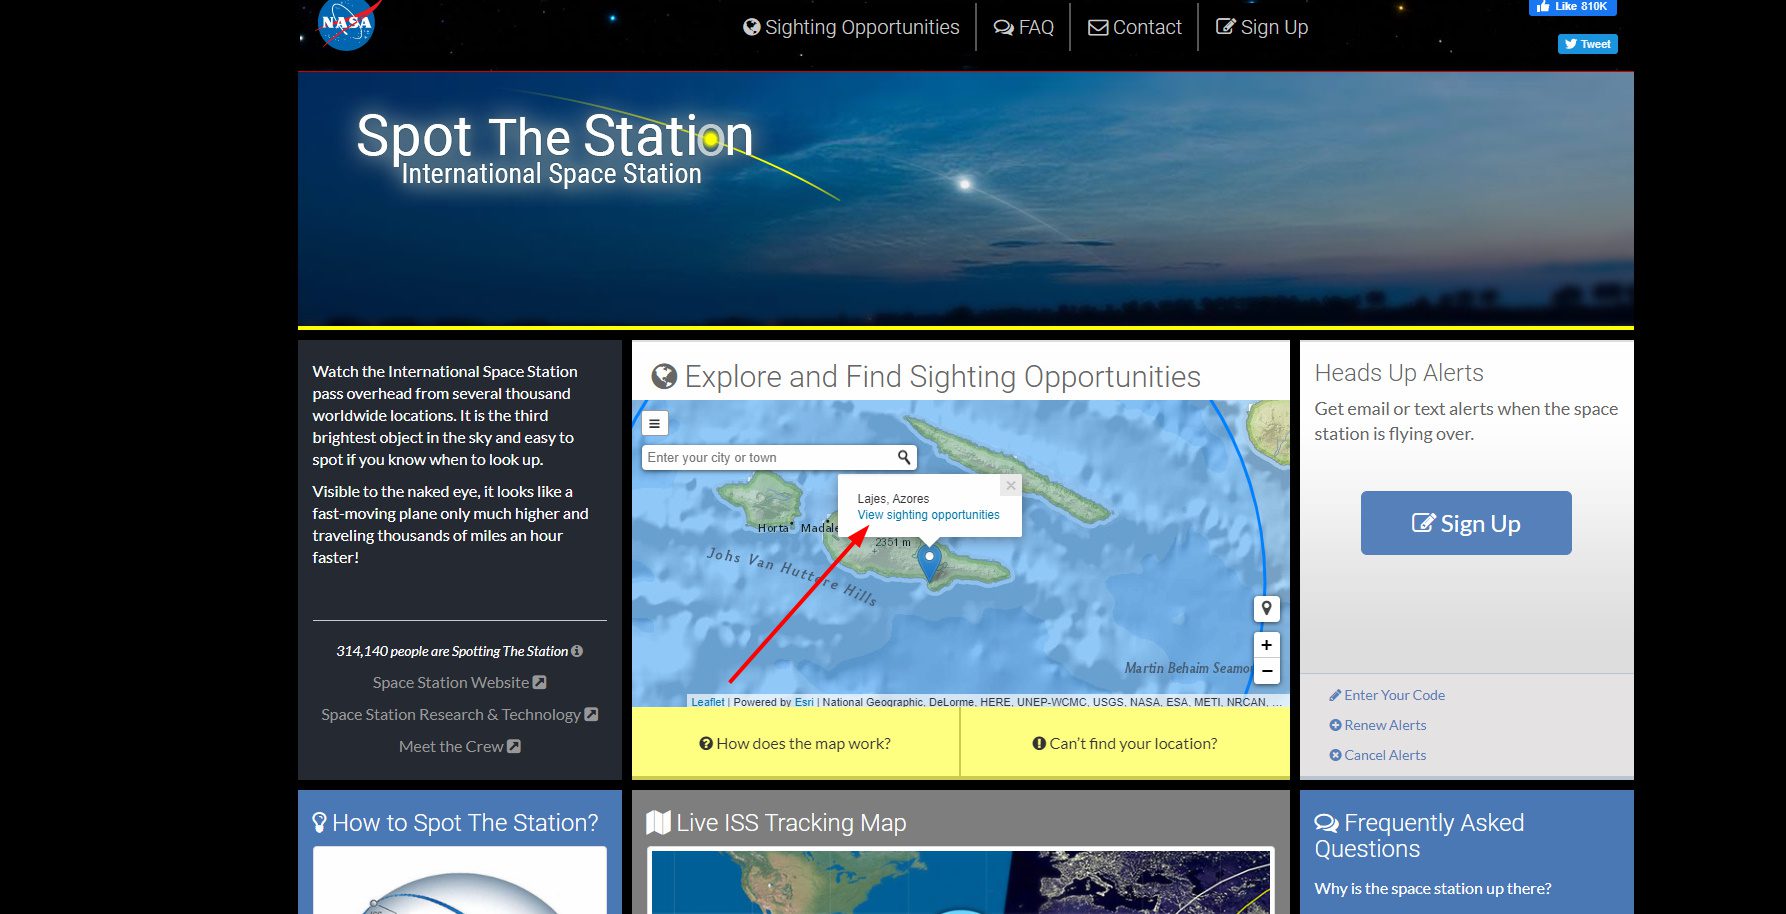Close the Lajes, Azores popup
Image resolution: width=1786 pixels, height=914 pixels.
(x=1011, y=486)
